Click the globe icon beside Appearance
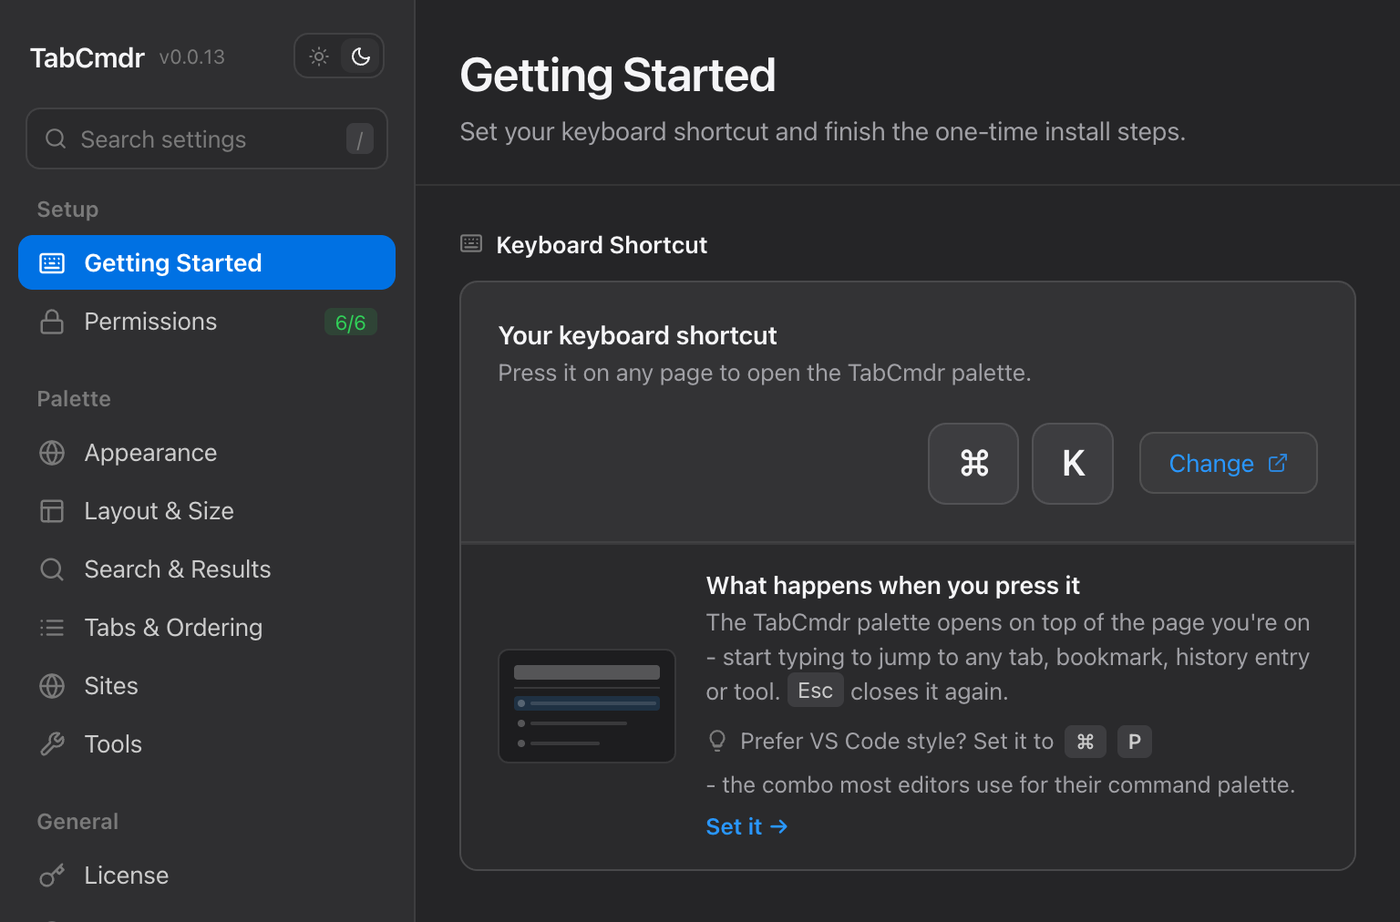The image size is (1400, 922). click(x=52, y=453)
